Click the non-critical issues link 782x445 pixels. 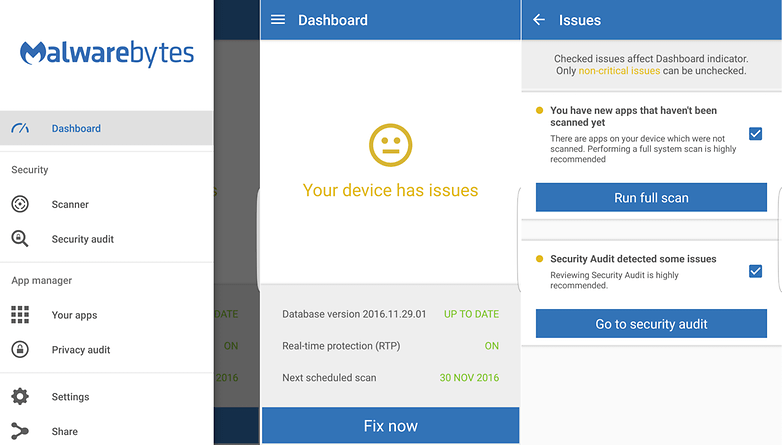pos(619,71)
